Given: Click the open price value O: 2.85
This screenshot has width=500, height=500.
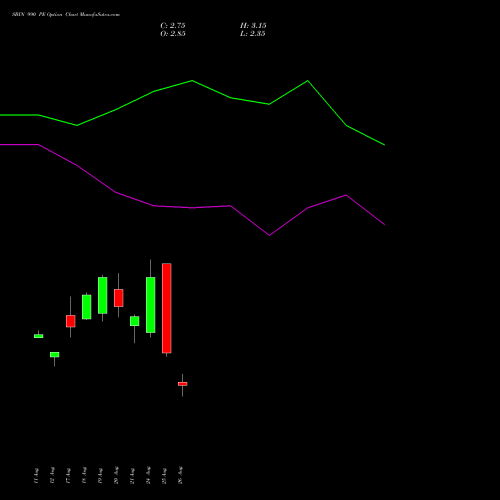Looking at the screenshot, I should coord(173,34).
